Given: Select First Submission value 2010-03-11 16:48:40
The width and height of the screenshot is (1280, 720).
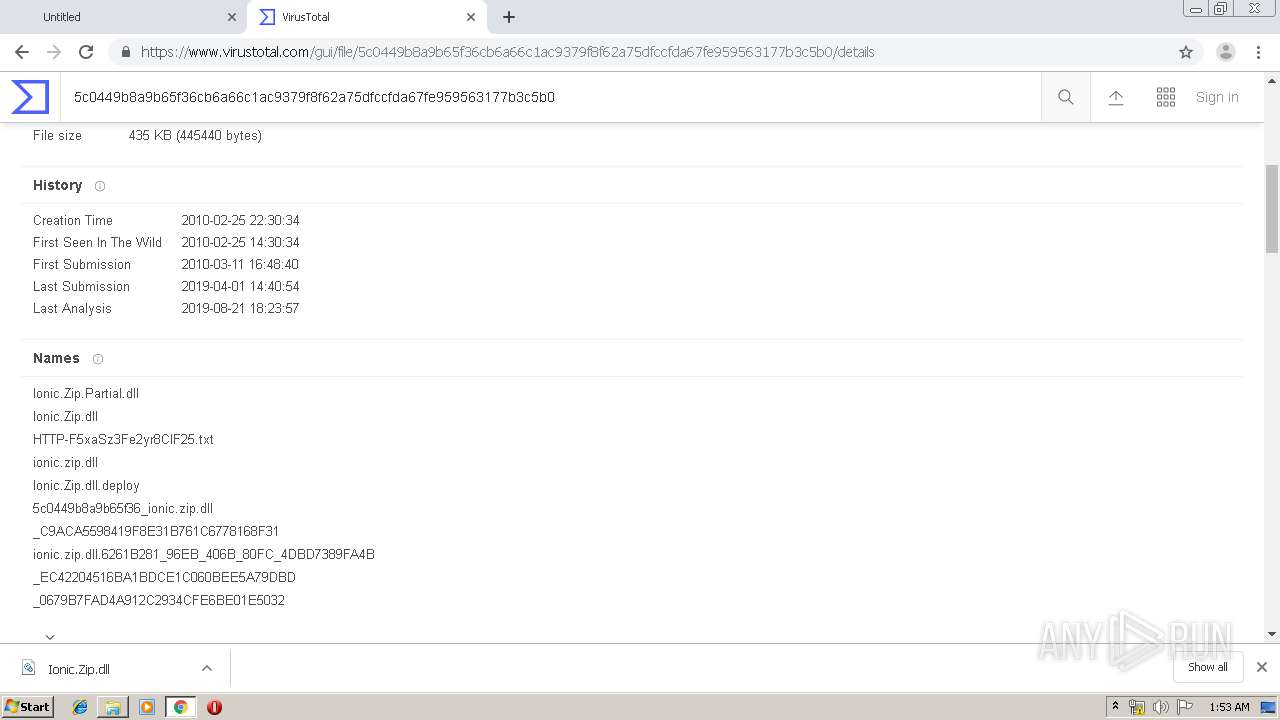Looking at the screenshot, I should [x=240, y=265].
